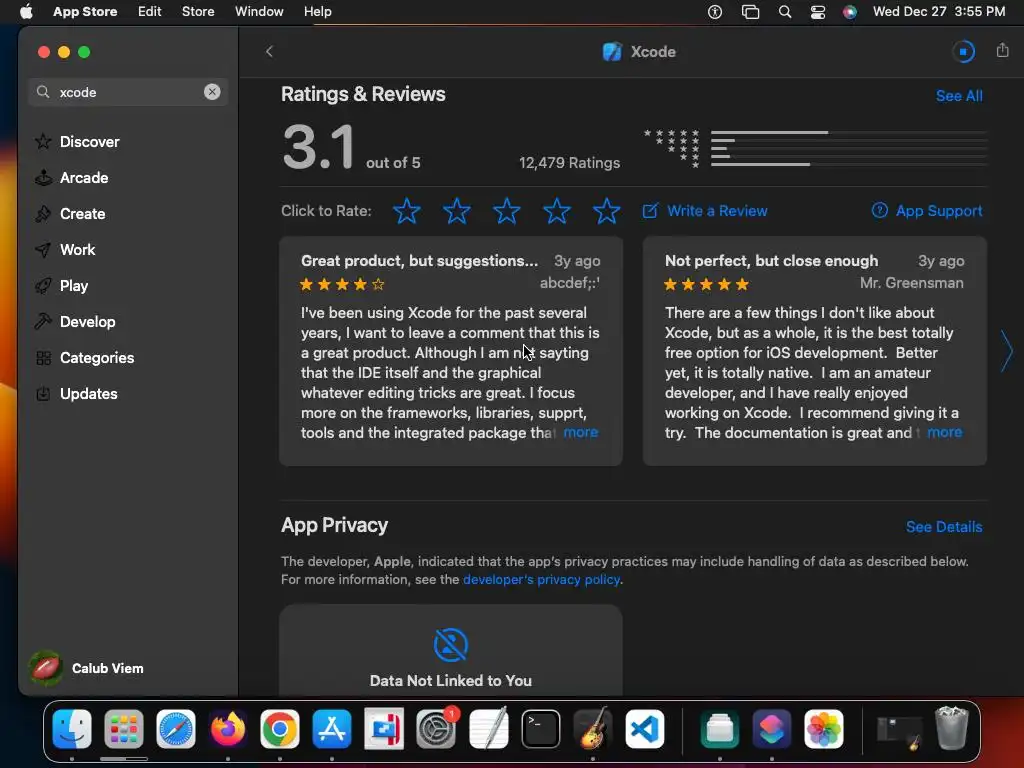Launch Google Chrome from the Dock
The width and height of the screenshot is (1024, 768).
pos(280,729)
